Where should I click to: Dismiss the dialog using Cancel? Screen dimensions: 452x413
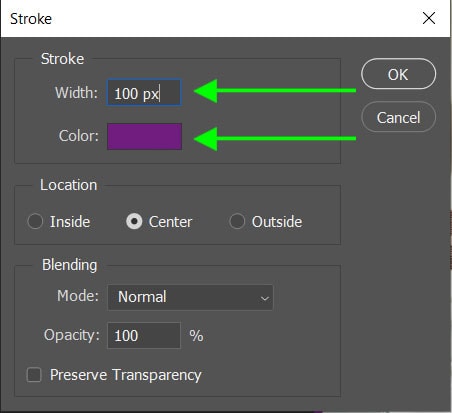click(398, 117)
